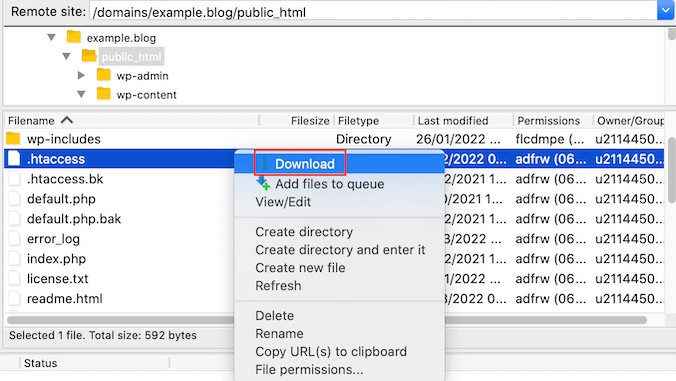
Task: Select the .htaccess.bk file name
Action: point(65,179)
